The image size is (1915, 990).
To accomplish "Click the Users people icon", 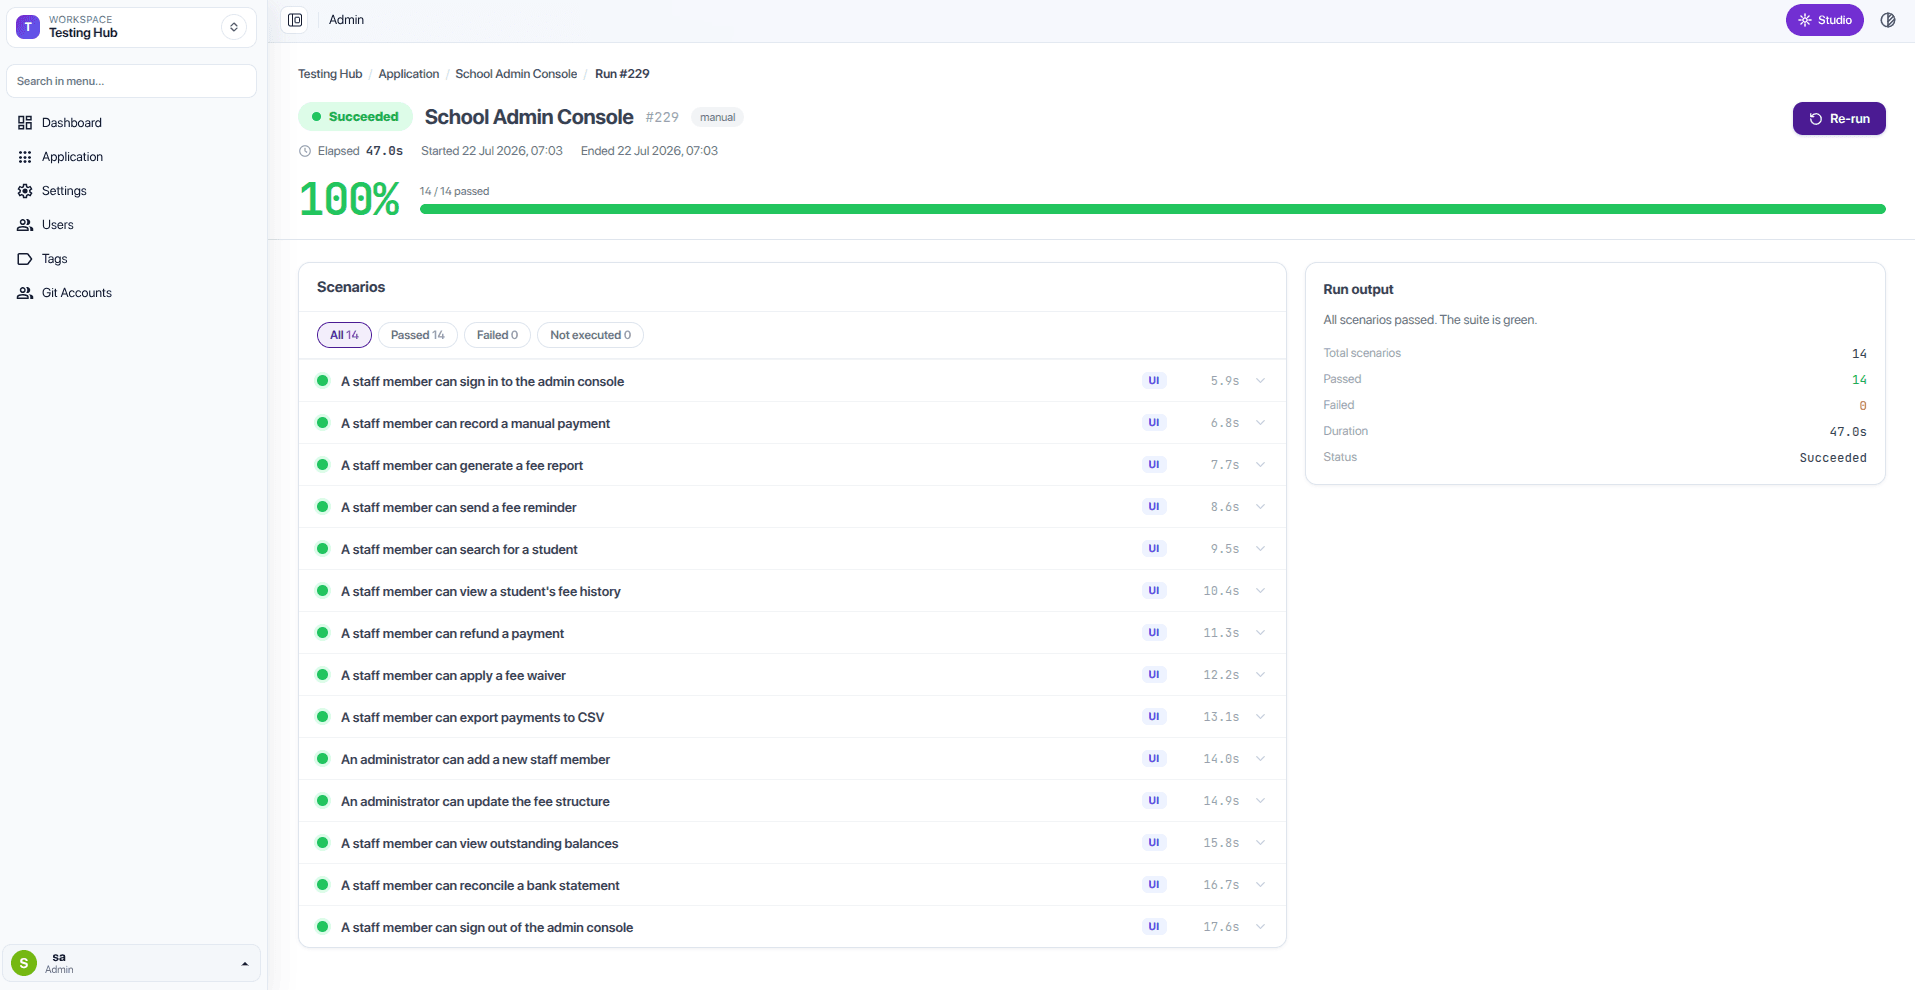I will [25, 225].
